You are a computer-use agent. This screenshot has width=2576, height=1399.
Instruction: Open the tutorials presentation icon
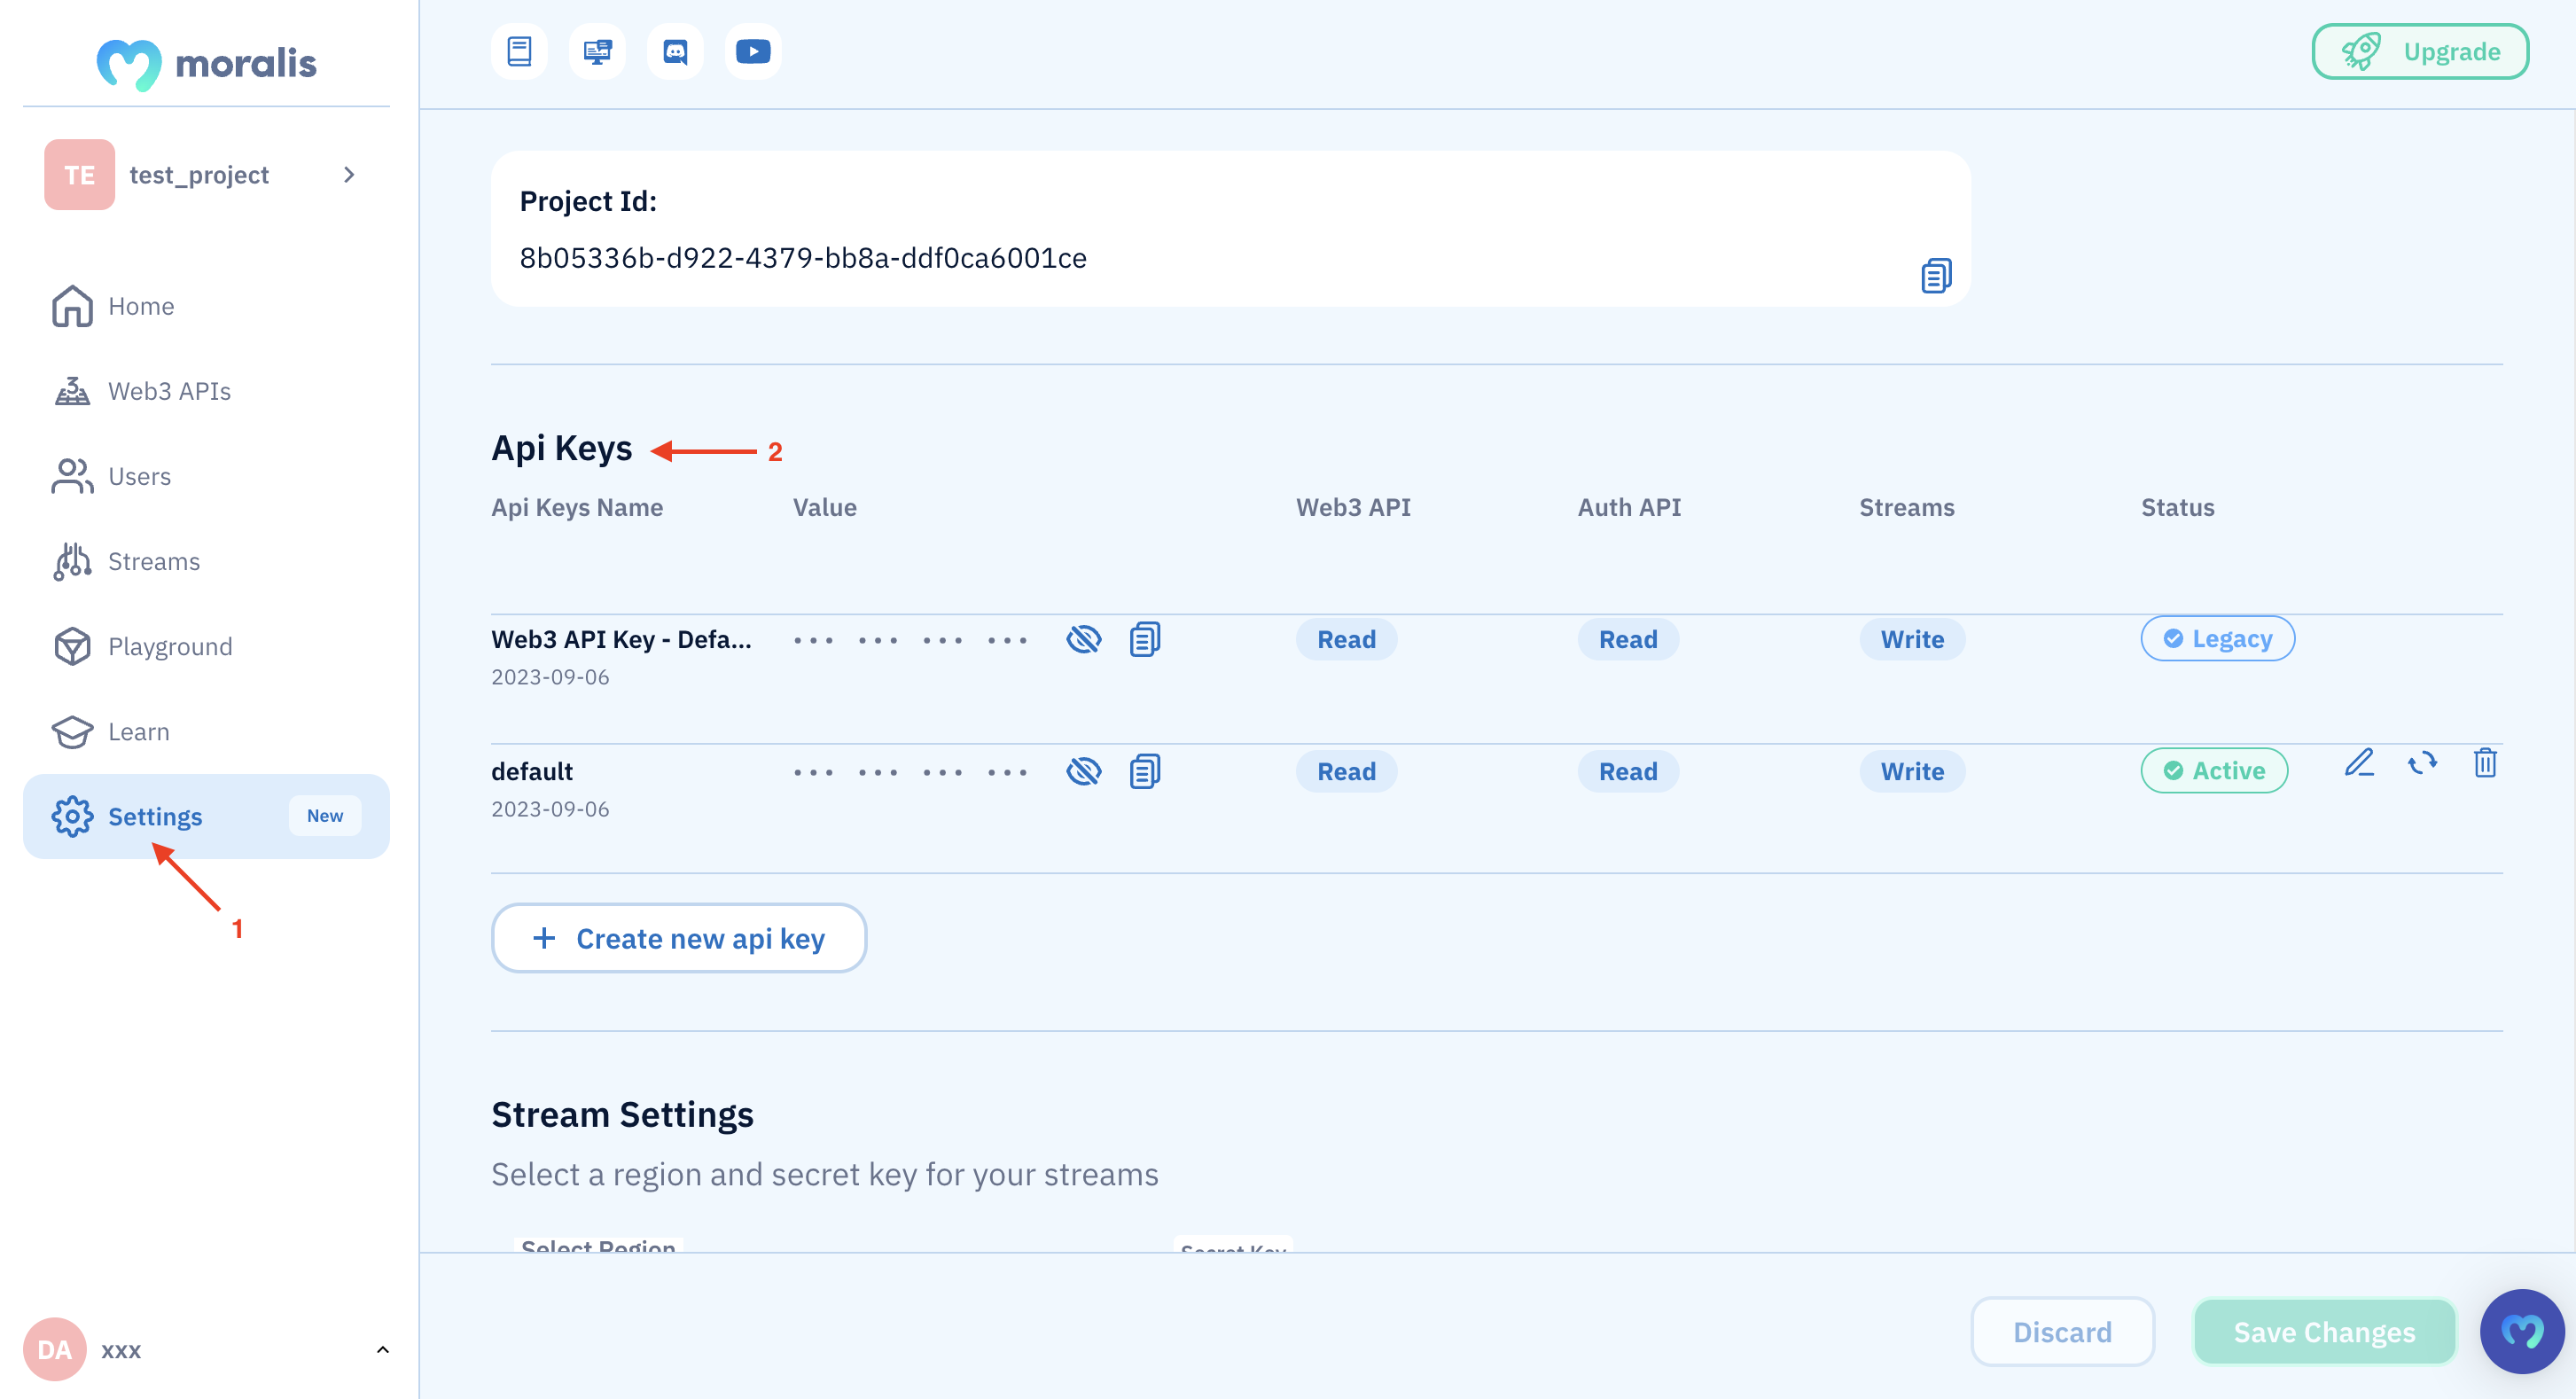597,51
